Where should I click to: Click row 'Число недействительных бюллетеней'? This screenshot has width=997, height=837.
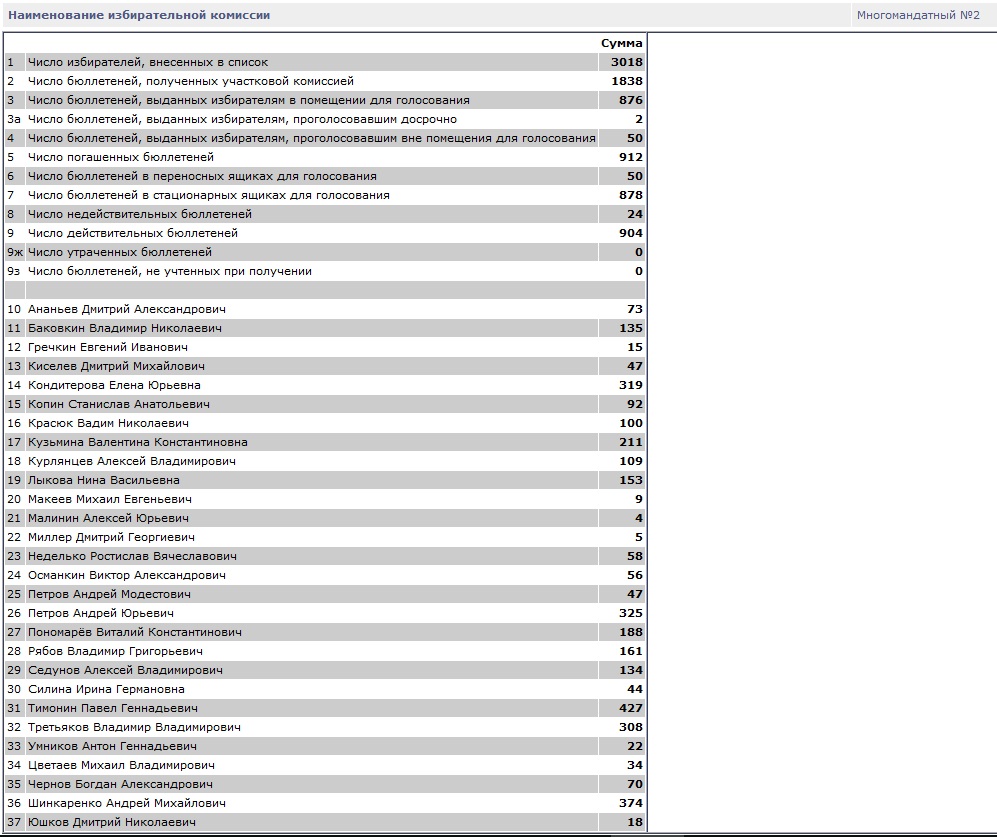pyautogui.click(x=140, y=214)
